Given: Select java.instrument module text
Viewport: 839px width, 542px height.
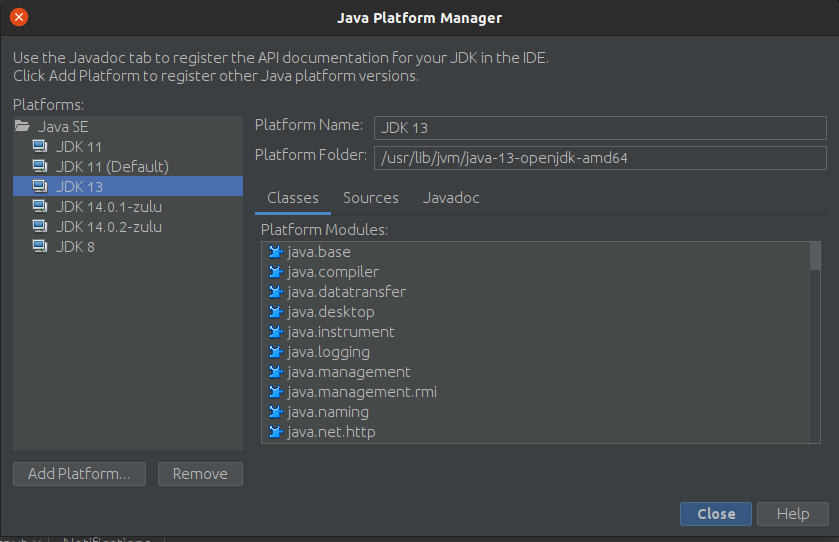Looking at the screenshot, I should pyautogui.click(x=341, y=332).
